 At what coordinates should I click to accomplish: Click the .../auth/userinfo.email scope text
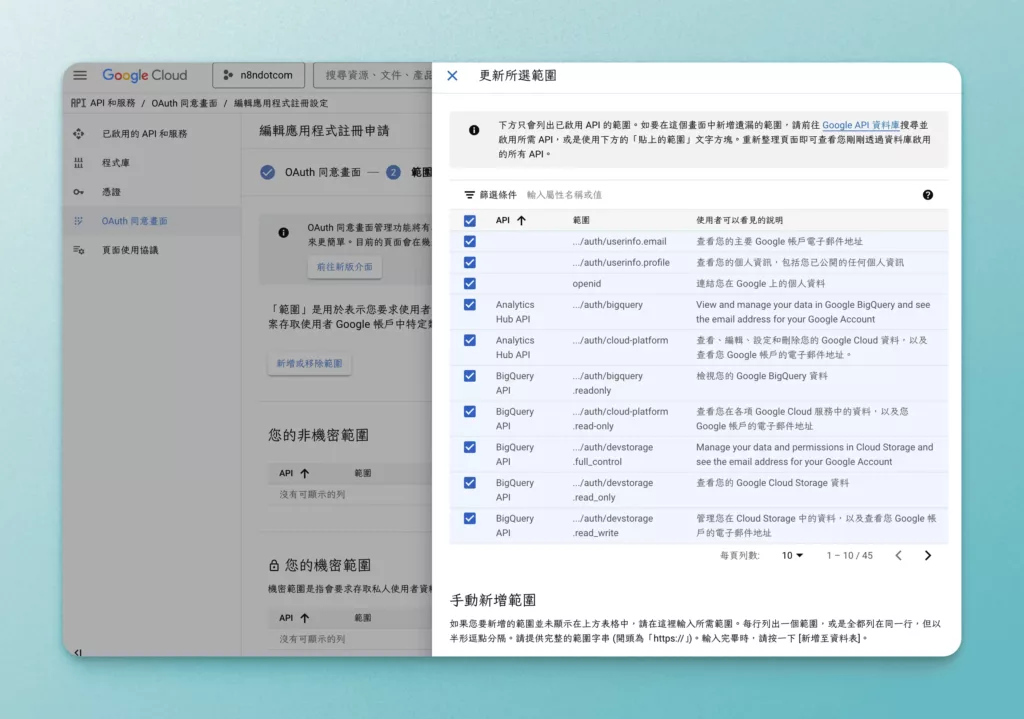(x=619, y=242)
